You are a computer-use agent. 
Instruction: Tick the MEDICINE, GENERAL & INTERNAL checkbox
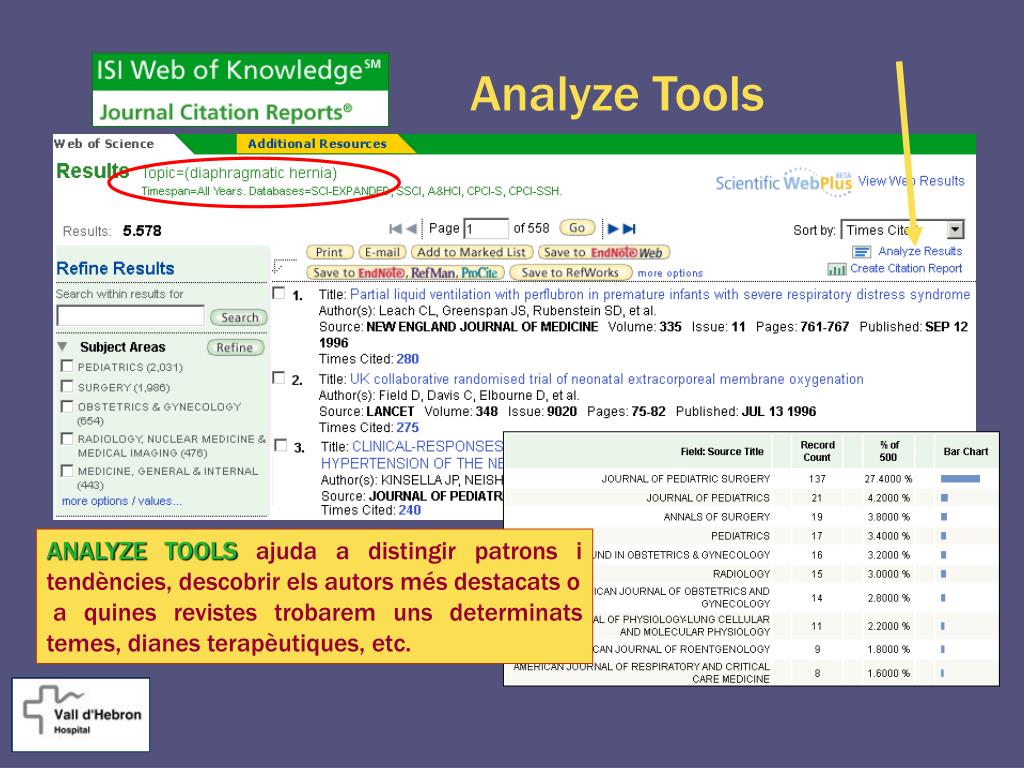tap(67, 470)
